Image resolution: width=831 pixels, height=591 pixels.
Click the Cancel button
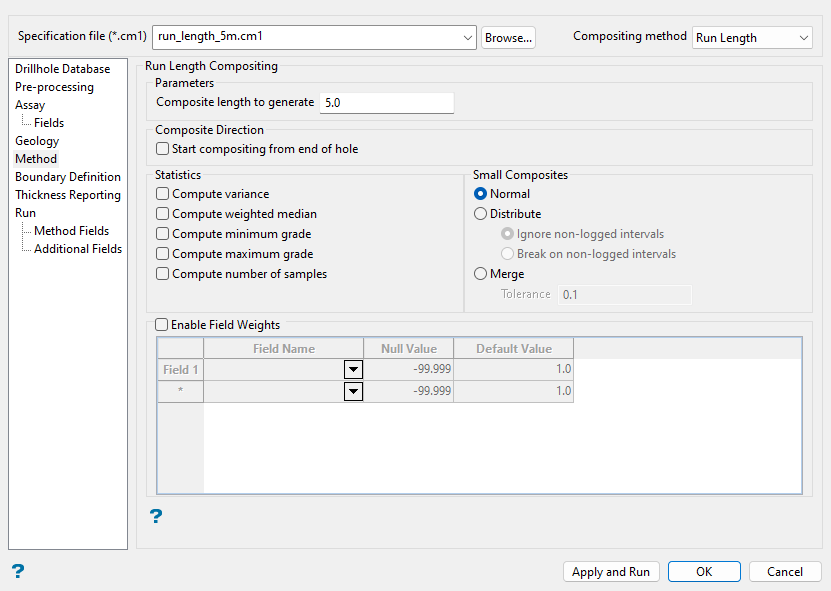pyautogui.click(x=785, y=572)
